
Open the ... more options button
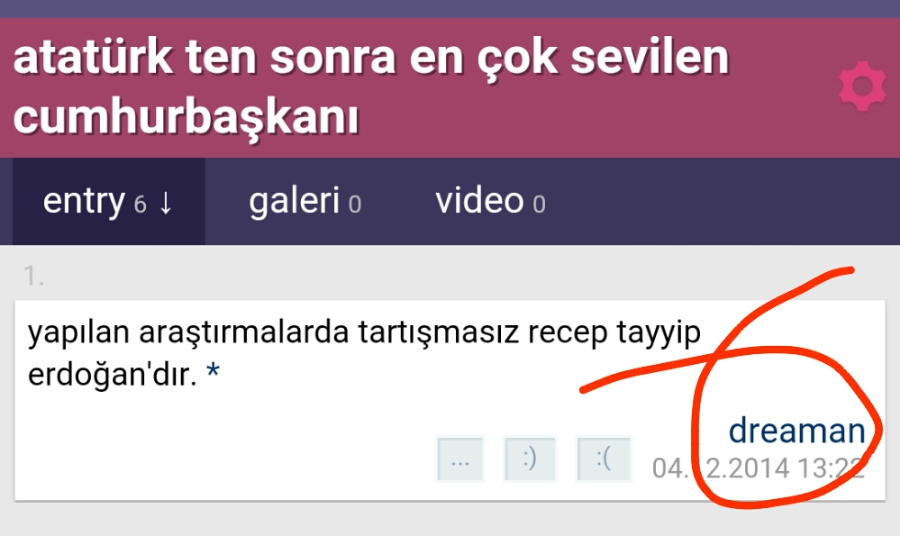click(x=460, y=459)
